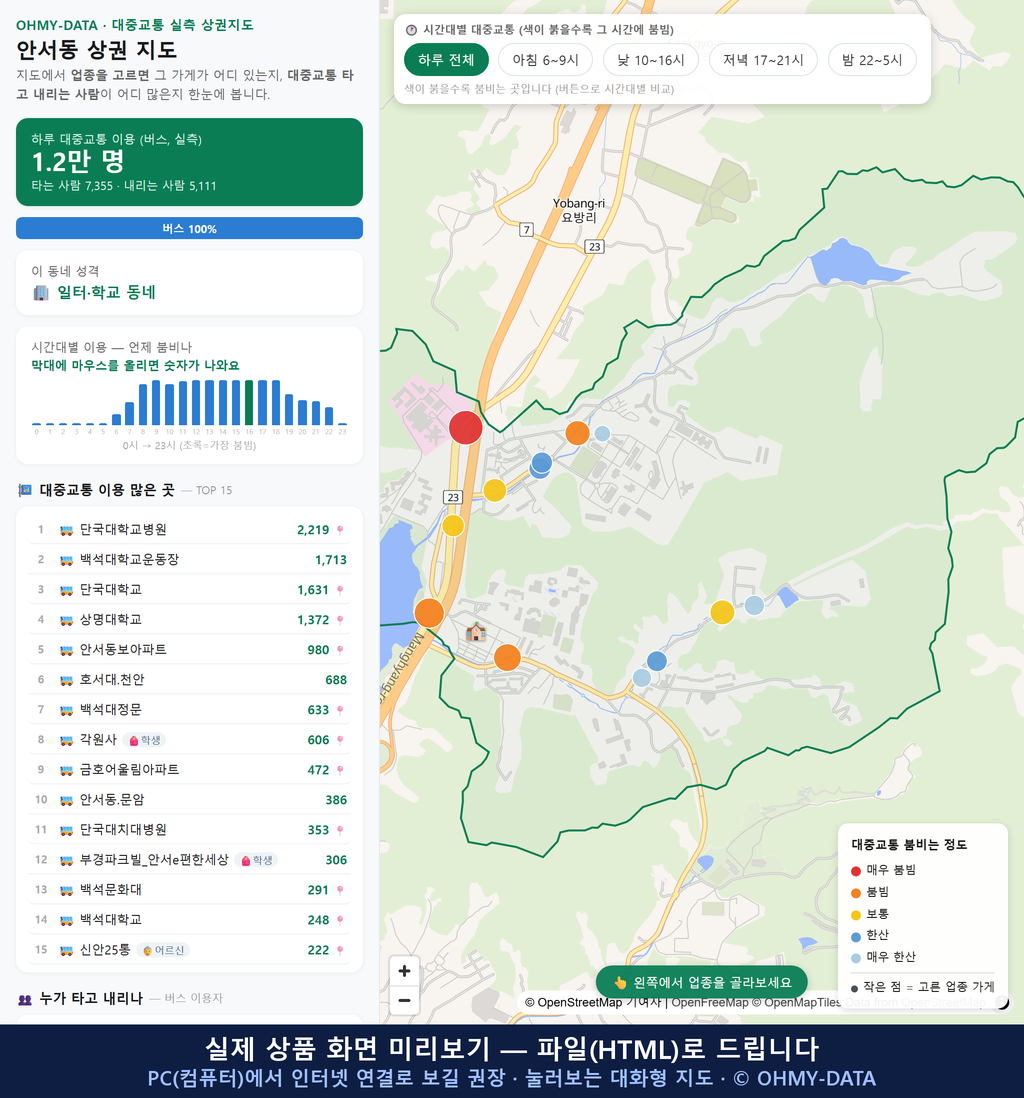
Task: Click the pin icon on 백석문화대 row
Action: (340, 890)
